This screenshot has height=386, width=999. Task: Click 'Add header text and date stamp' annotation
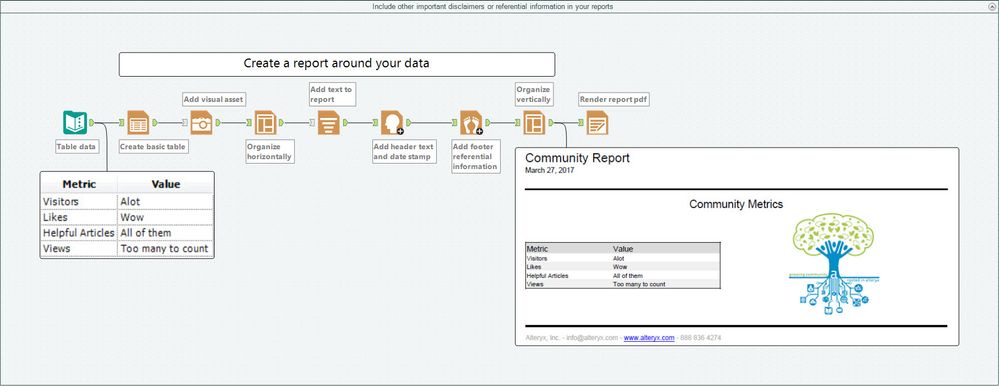tap(404, 152)
